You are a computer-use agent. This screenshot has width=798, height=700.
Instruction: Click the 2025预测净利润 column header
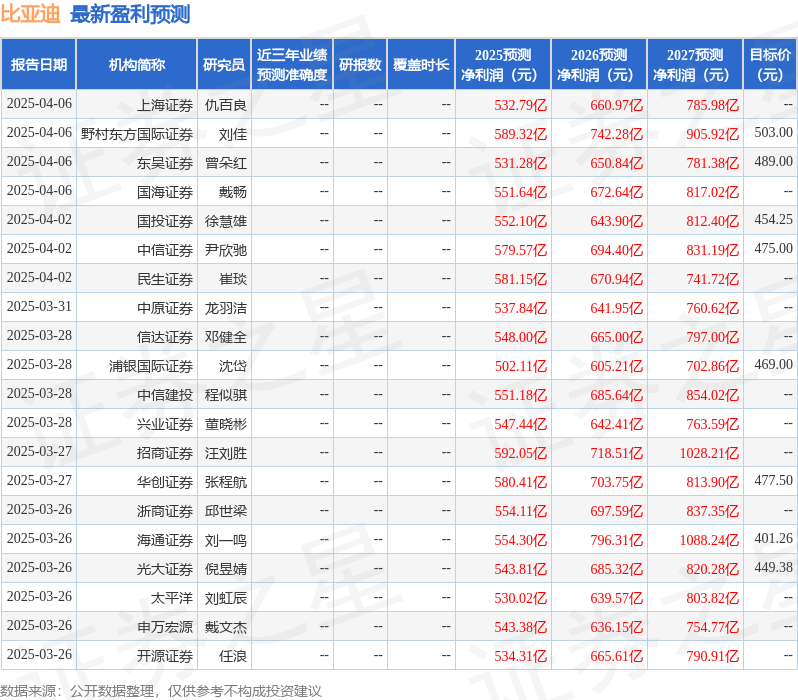point(503,64)
